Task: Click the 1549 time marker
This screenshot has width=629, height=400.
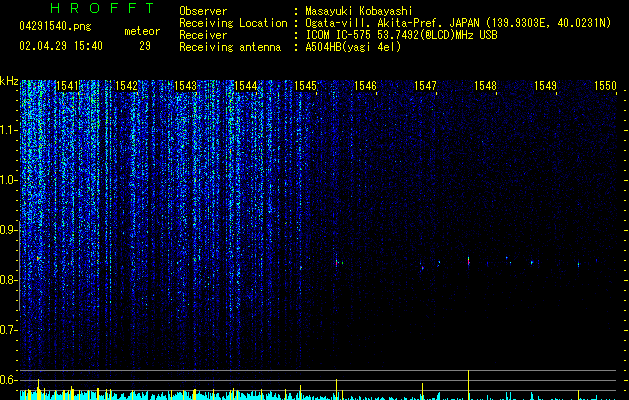Action: click(x=546, y=86)
